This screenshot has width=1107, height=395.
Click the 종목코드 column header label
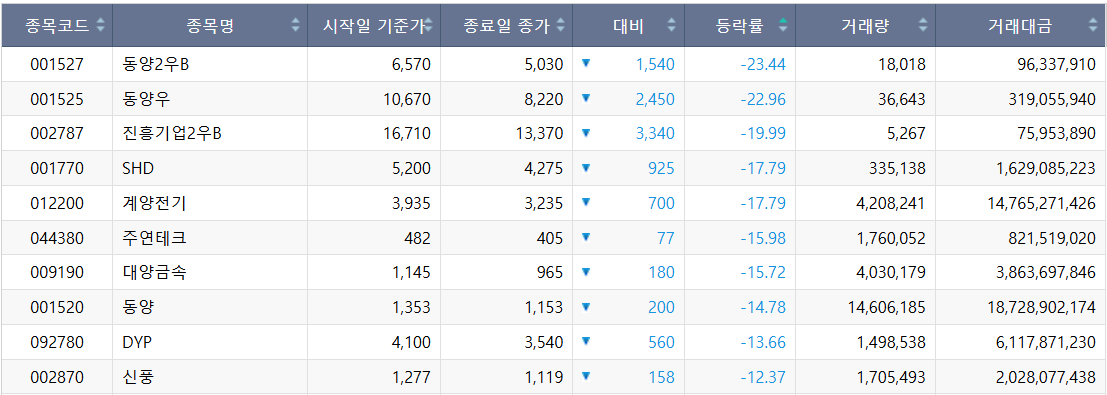[x=57, y=26]
